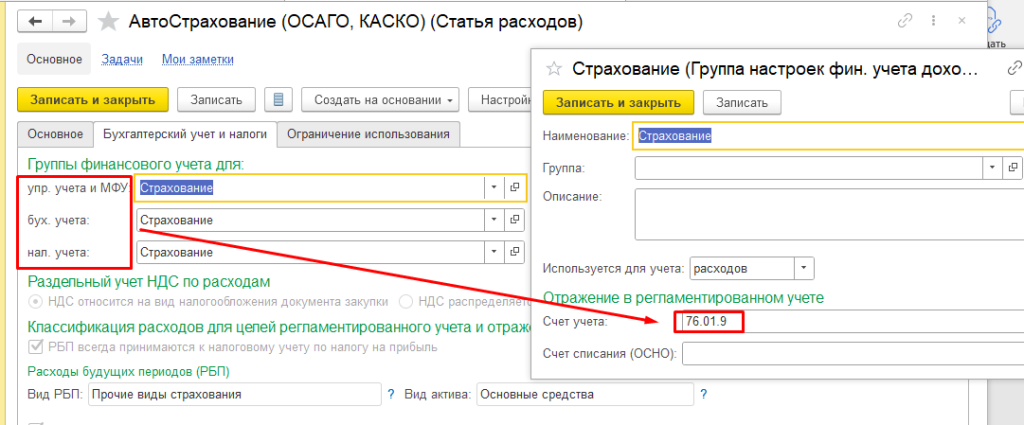Image resolution: width=1024 pixels, height=425 pixels.
Task: Click Записать и закрыть in Страхование dialog
Action: click(x=617, y=102)
